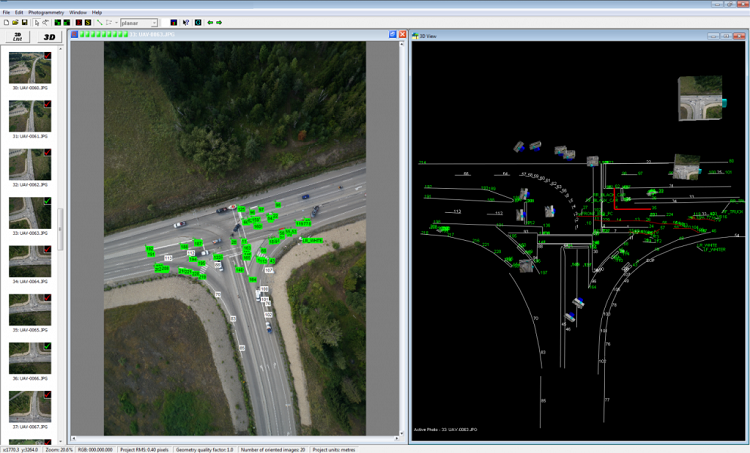Image resolution: width=750 pixels, height=453 pixels.
Task: Select thumbnail 33: UAV-0063.JPG
Action: [30, 213]
